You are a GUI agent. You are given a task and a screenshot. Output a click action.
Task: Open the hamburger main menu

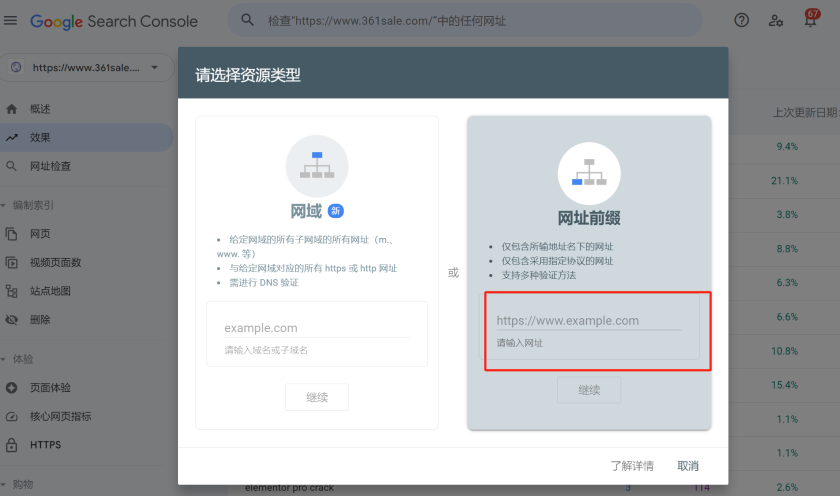[x=10, y=21]
